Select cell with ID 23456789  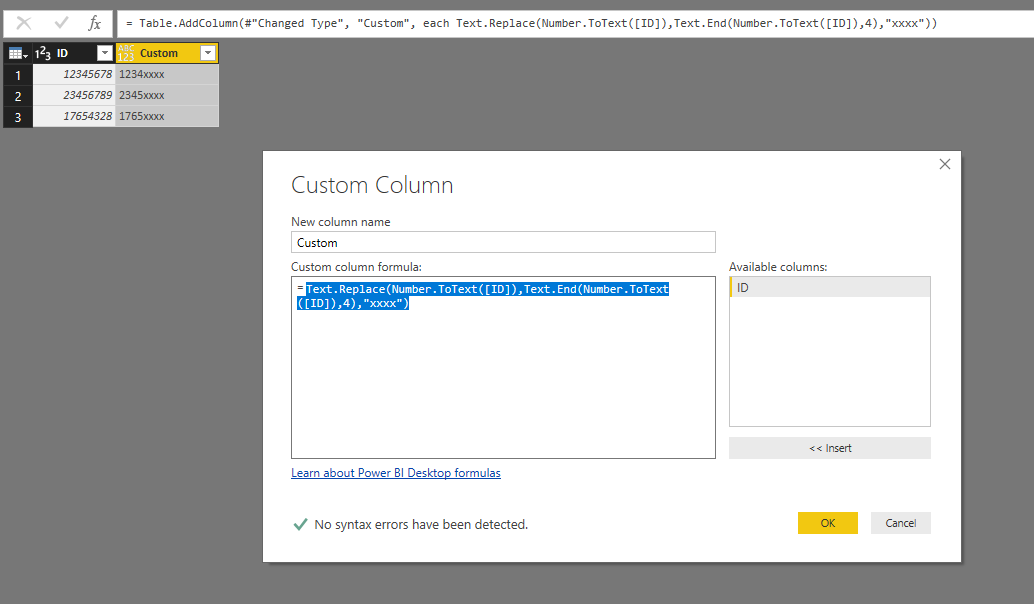pyautogui.click(x=74, y=96)
